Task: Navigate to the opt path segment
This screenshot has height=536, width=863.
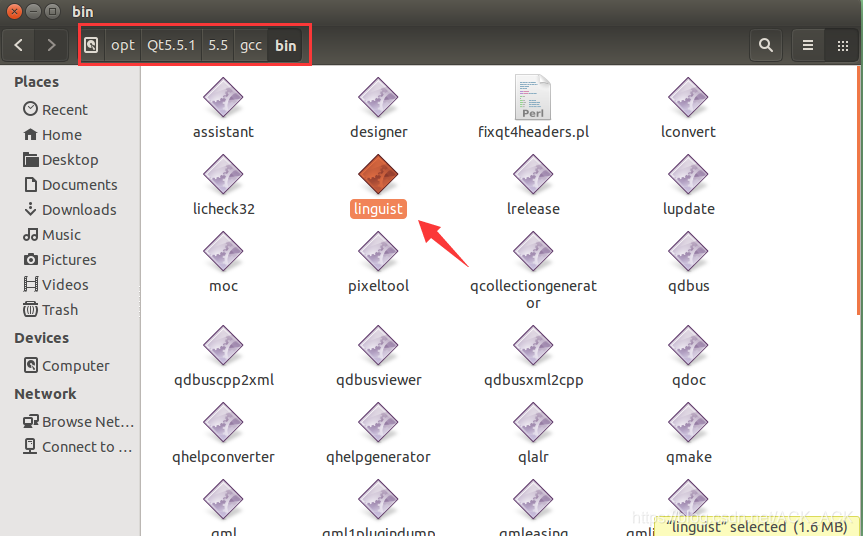Action: (x=123, y=45)
